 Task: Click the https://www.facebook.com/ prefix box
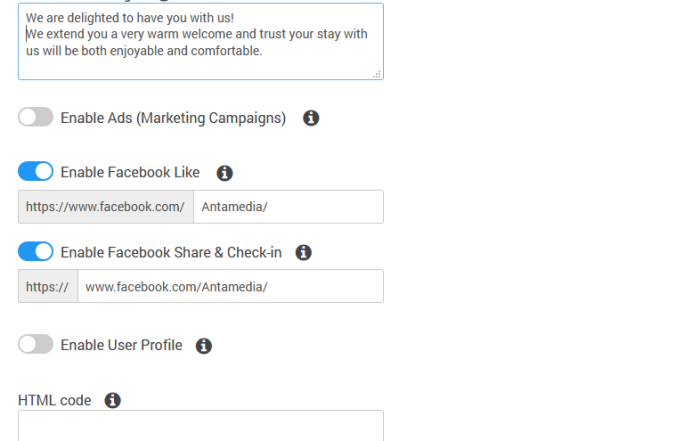106,207
